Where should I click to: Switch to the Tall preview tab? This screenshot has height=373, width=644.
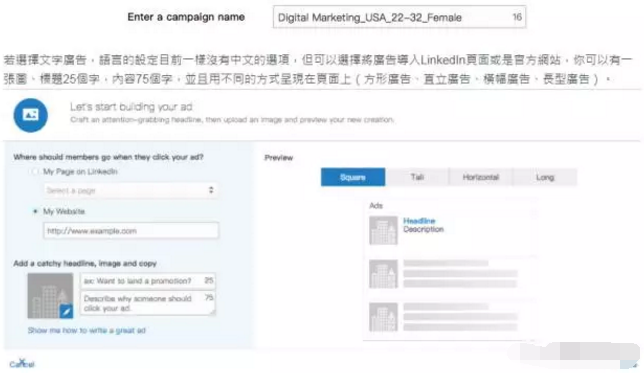pos(417,177)
